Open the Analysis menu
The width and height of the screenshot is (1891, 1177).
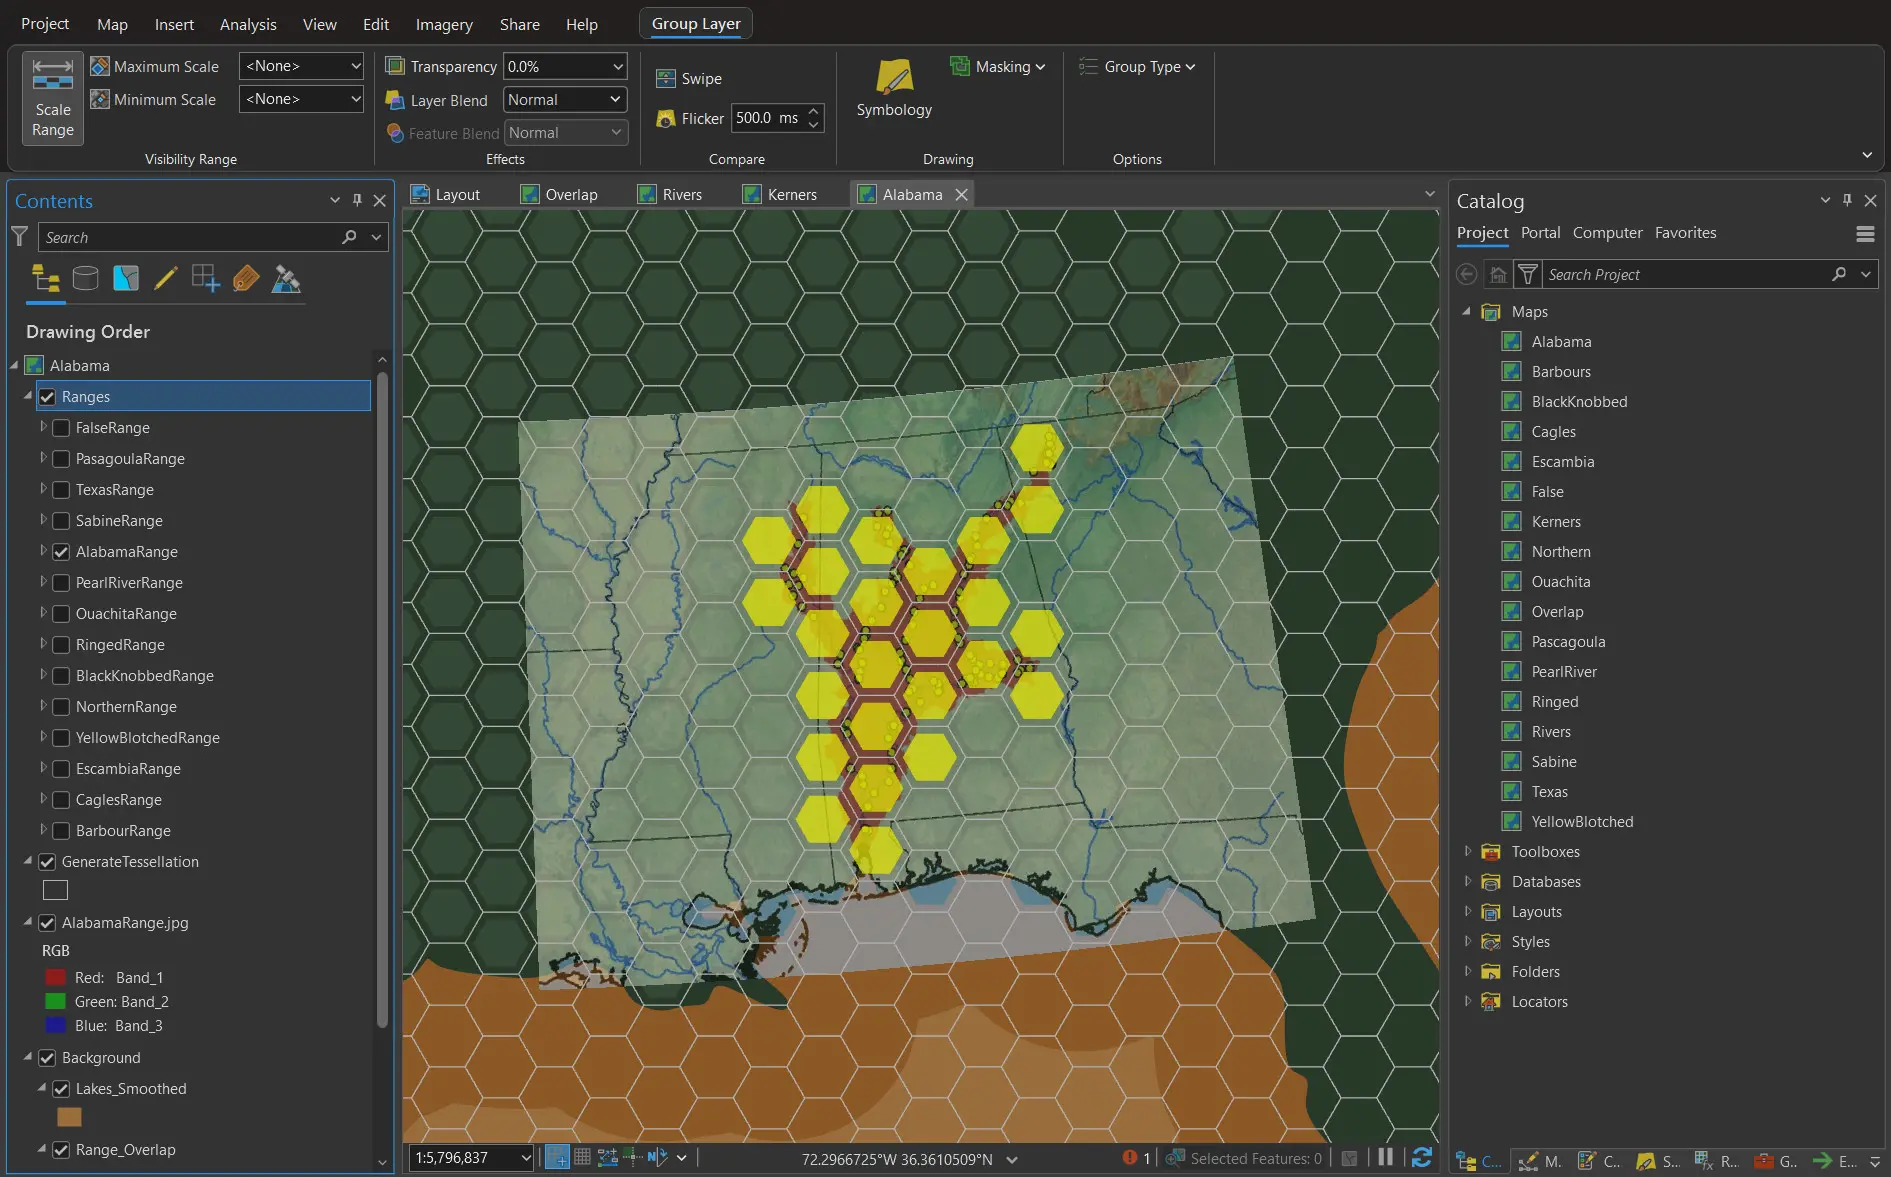tap(247, 24)
